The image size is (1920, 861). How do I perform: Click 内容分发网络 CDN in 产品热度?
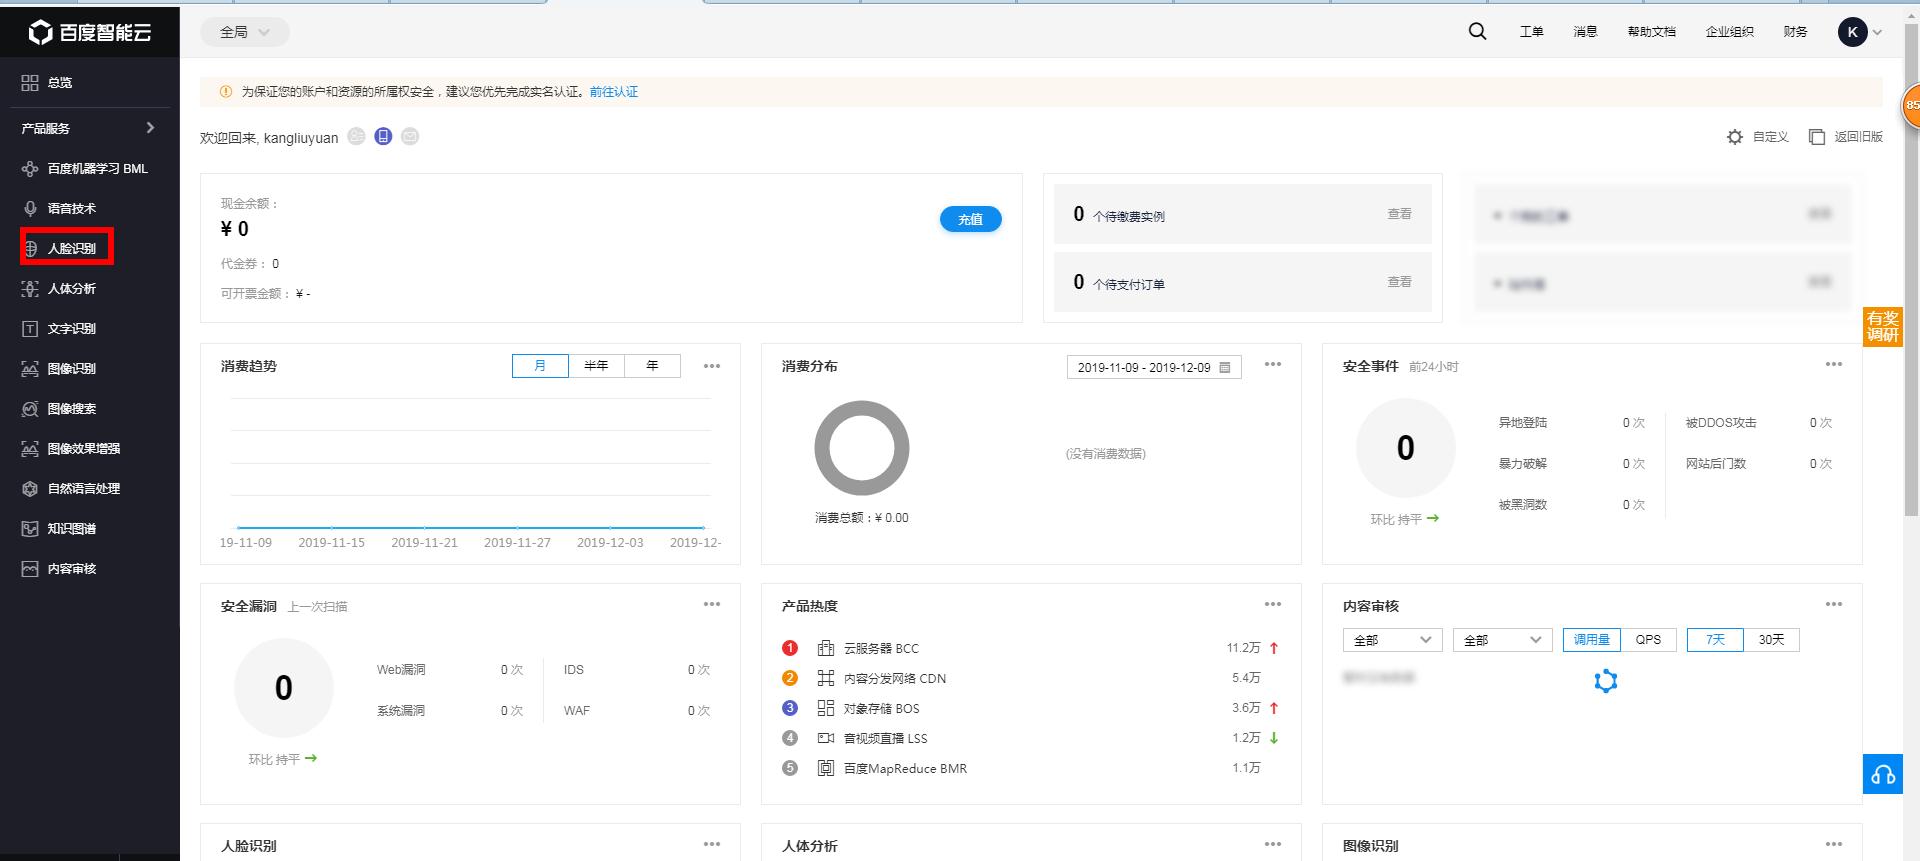(894, 678)
